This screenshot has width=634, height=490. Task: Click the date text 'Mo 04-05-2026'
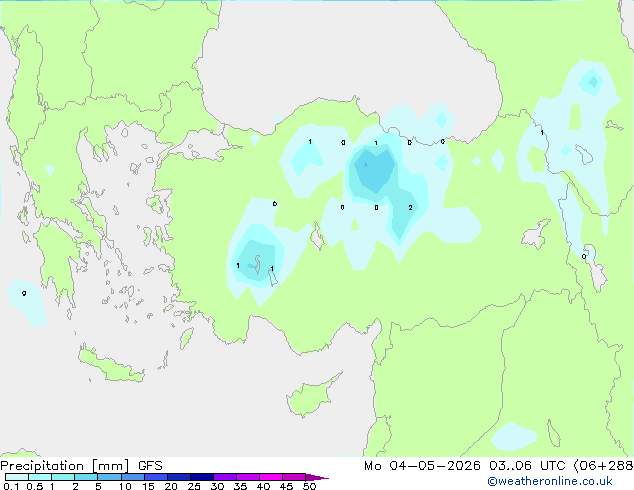click(422, 466)
